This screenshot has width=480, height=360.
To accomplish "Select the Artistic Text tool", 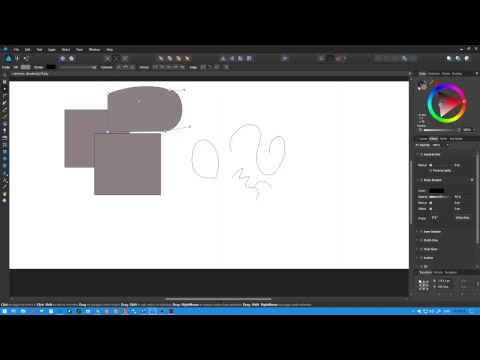I will (x=5, y=180).
